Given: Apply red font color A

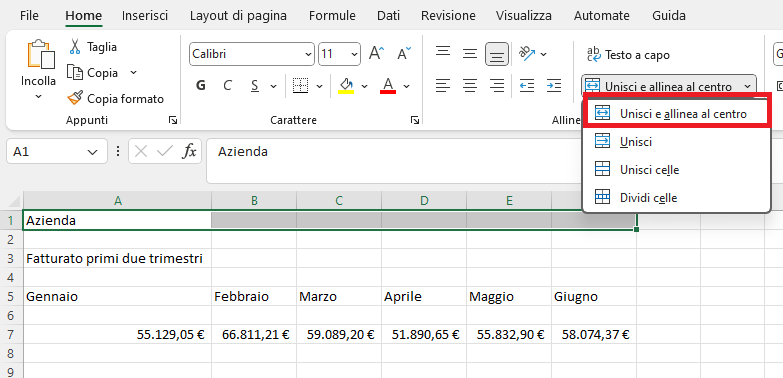Looking at the screenshot, I should tap(388, 86).
